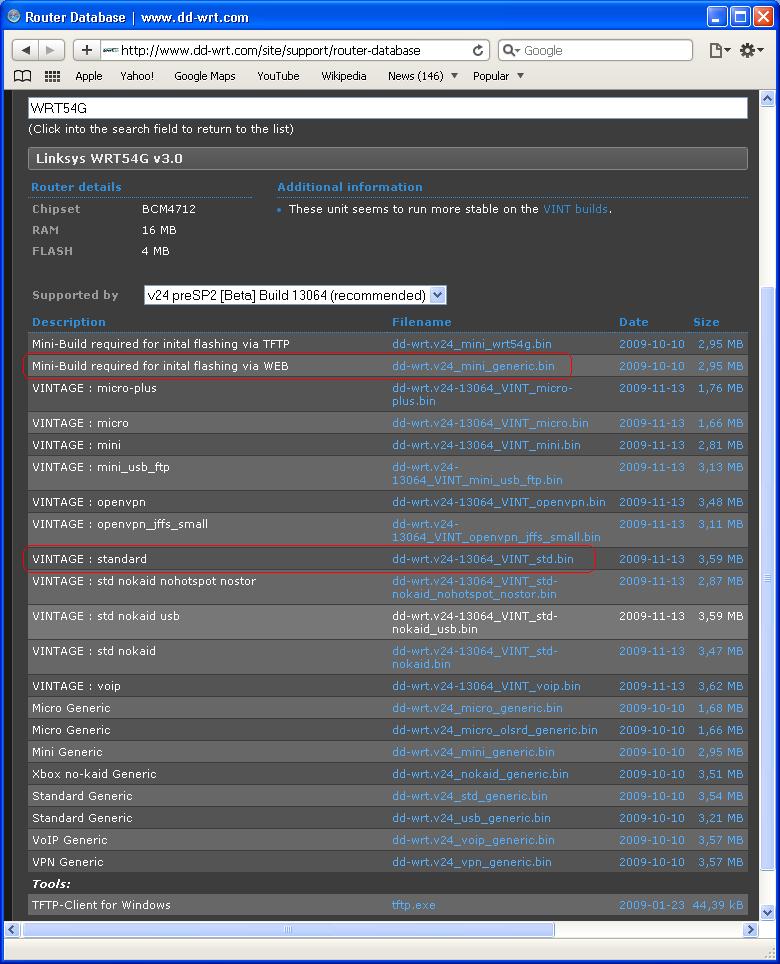Viewport: 780px width, 964px height.
Task: Download tftp.exe TFTP client
Action: coord(414,906)
